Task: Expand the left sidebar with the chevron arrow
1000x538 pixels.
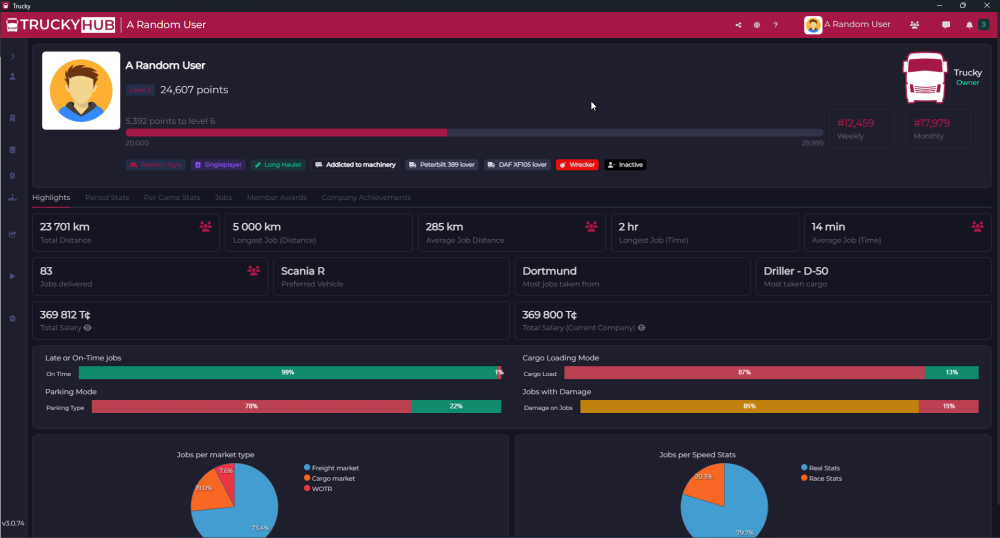Action: pos(12,57)
